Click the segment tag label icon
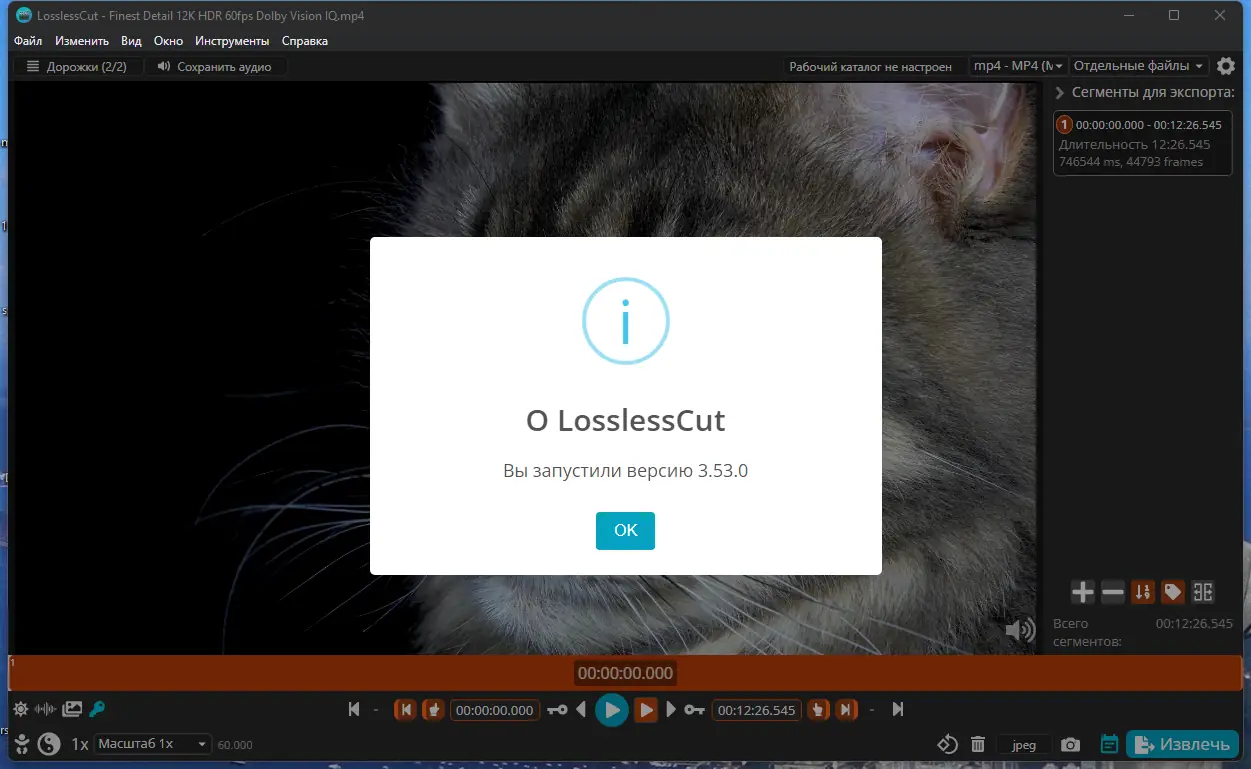Viewport: 1251px width, 769px height. 1173,592
